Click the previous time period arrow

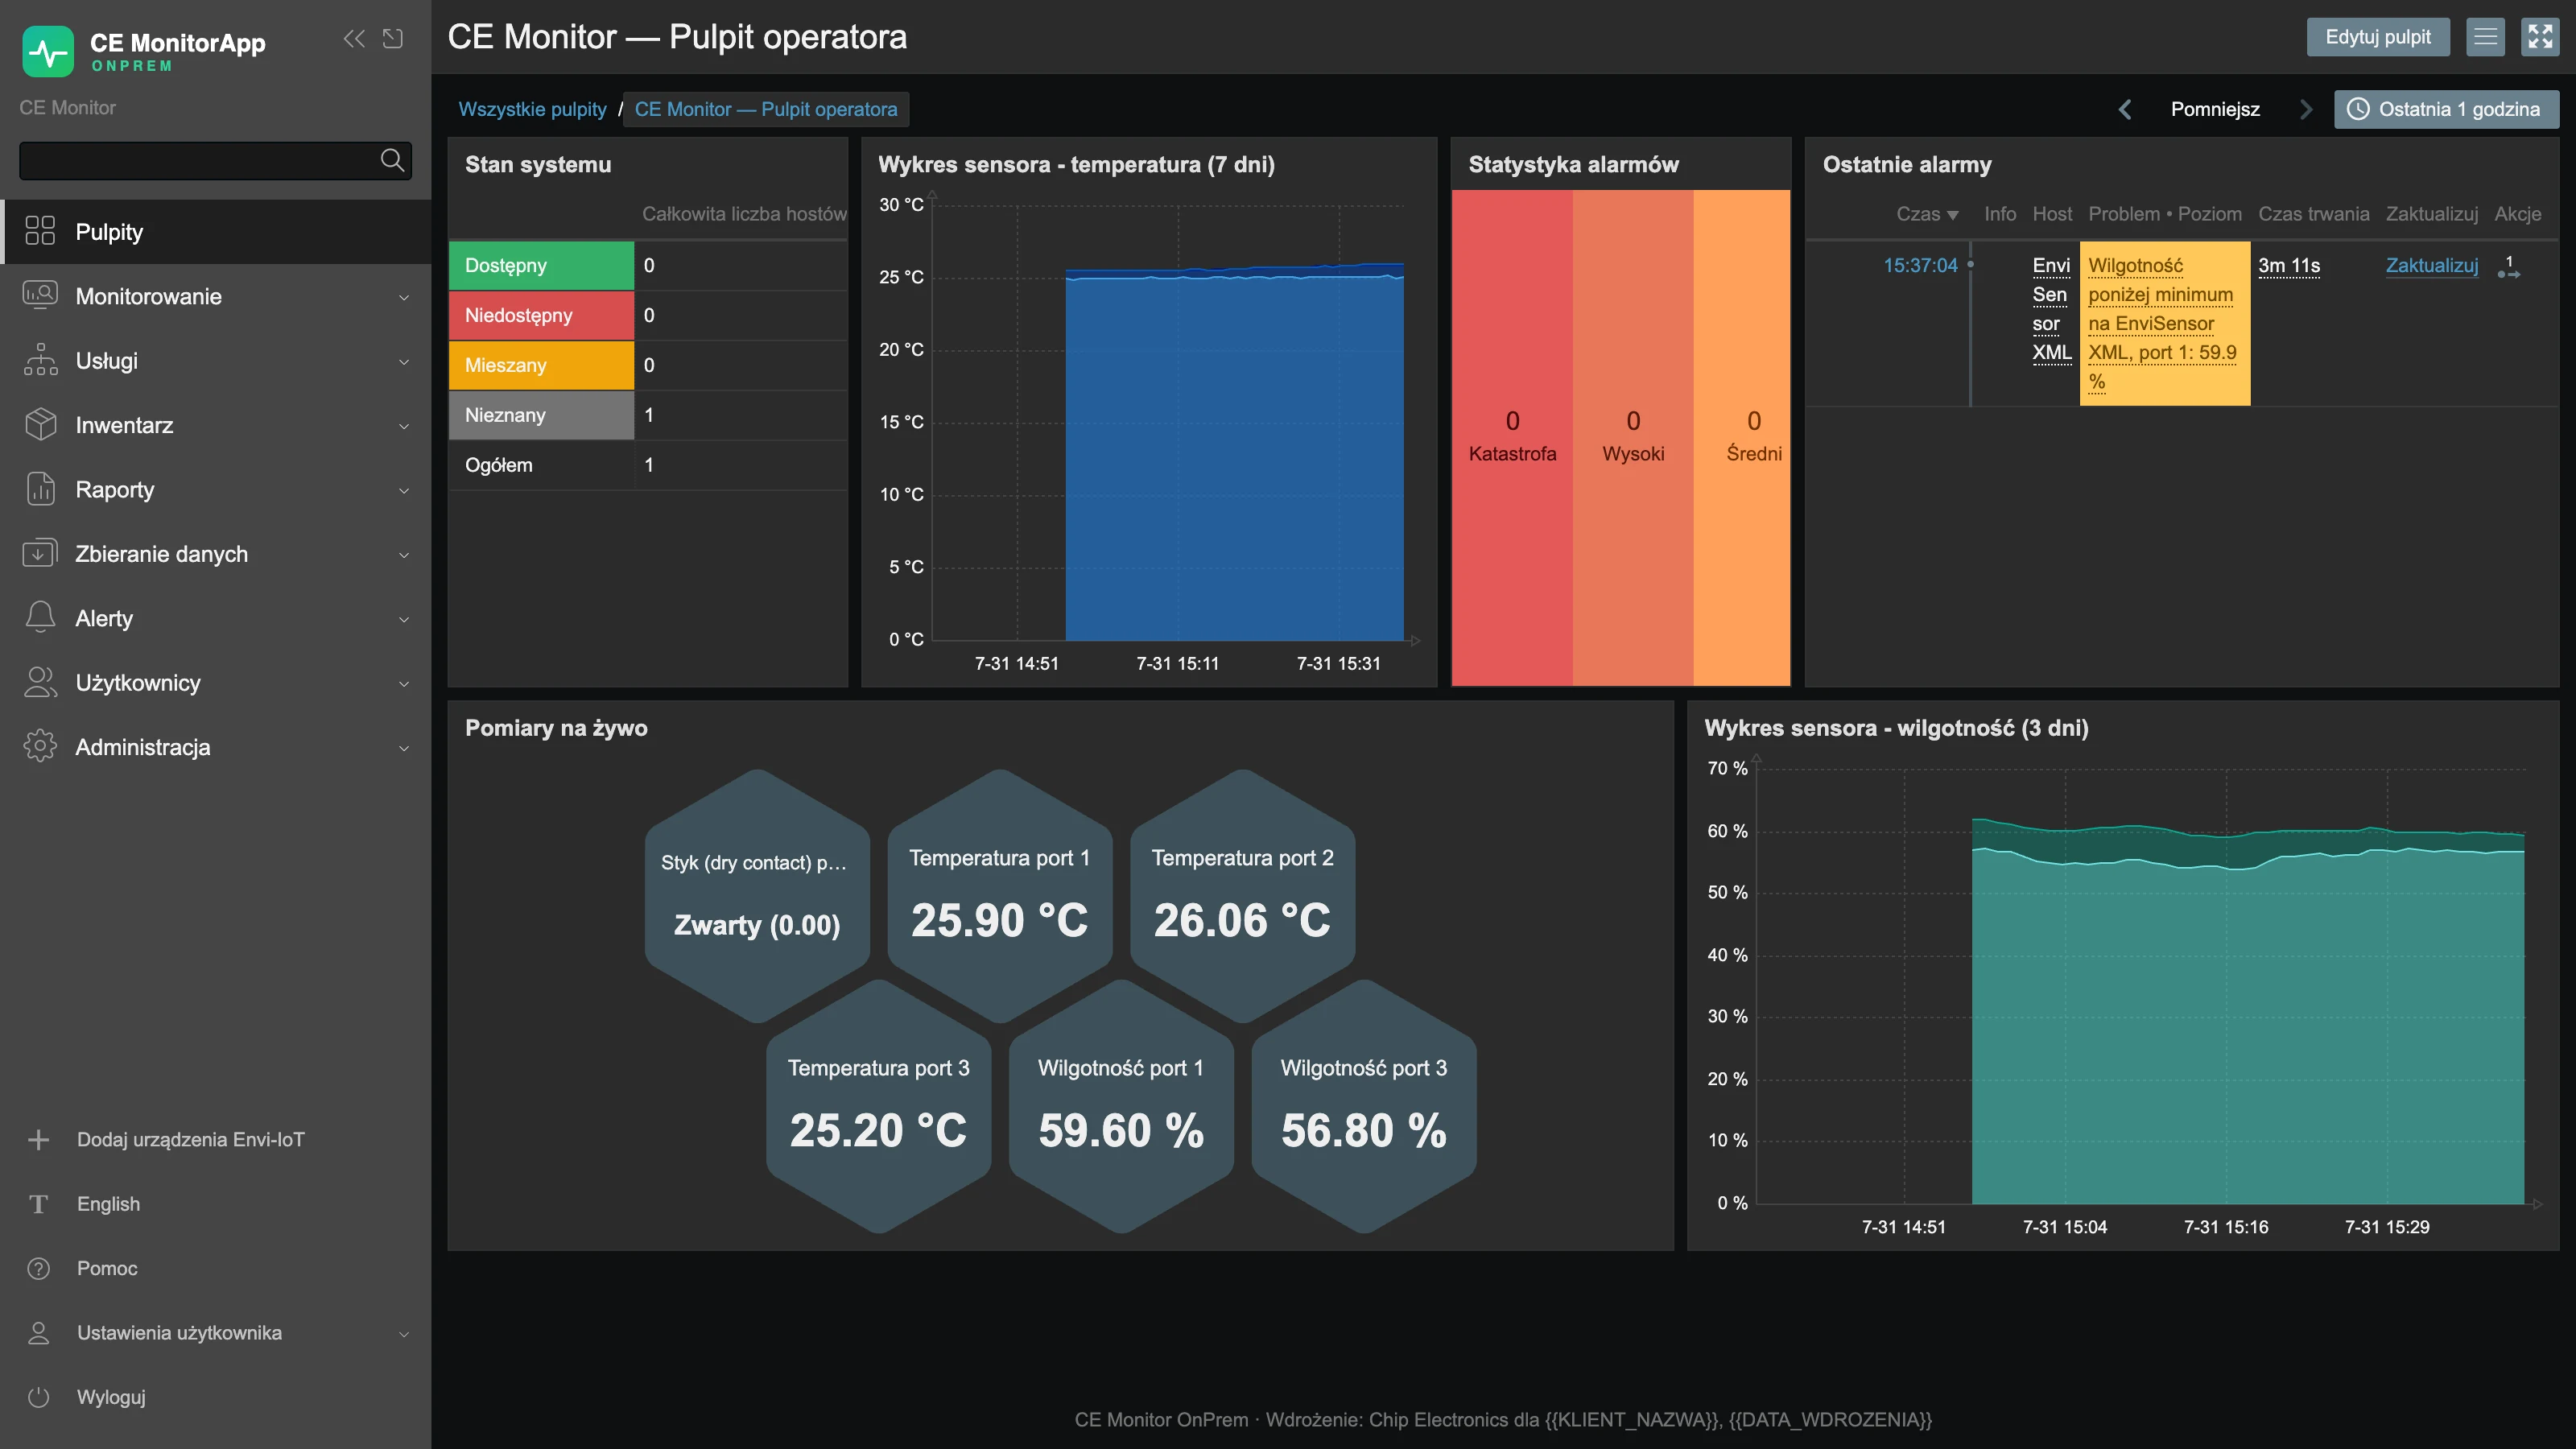2125,109
